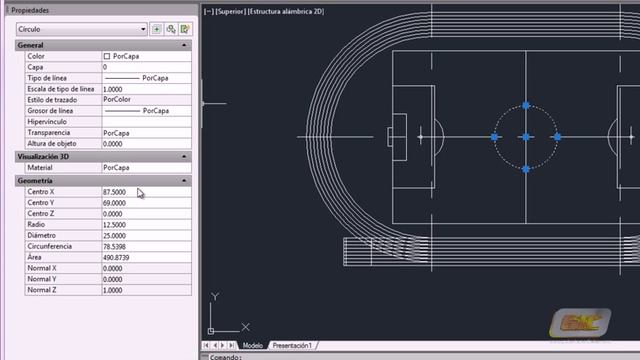Click the Tipo de línea PorCapa value
This screenshot has height=360, width=640.
pos(146,78)
